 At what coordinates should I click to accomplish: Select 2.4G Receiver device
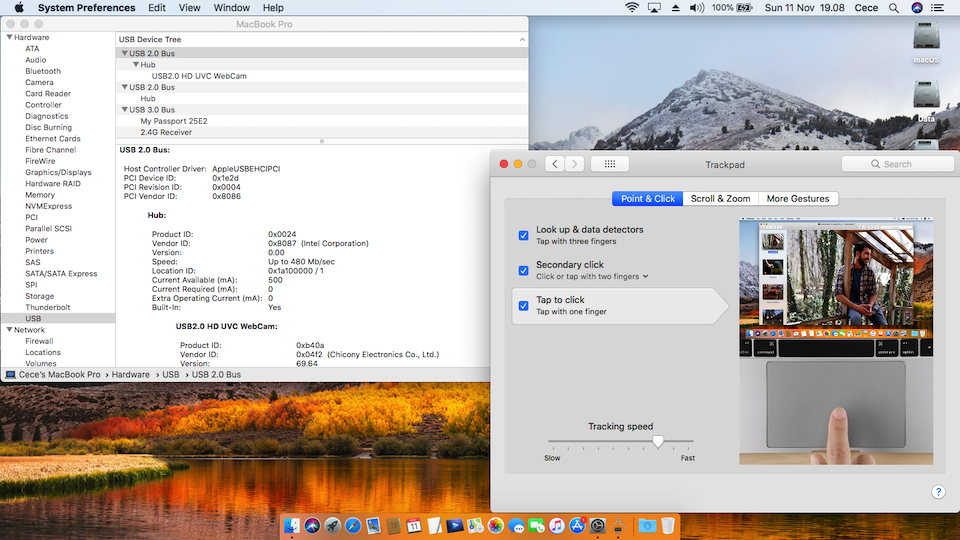point(166,132)
